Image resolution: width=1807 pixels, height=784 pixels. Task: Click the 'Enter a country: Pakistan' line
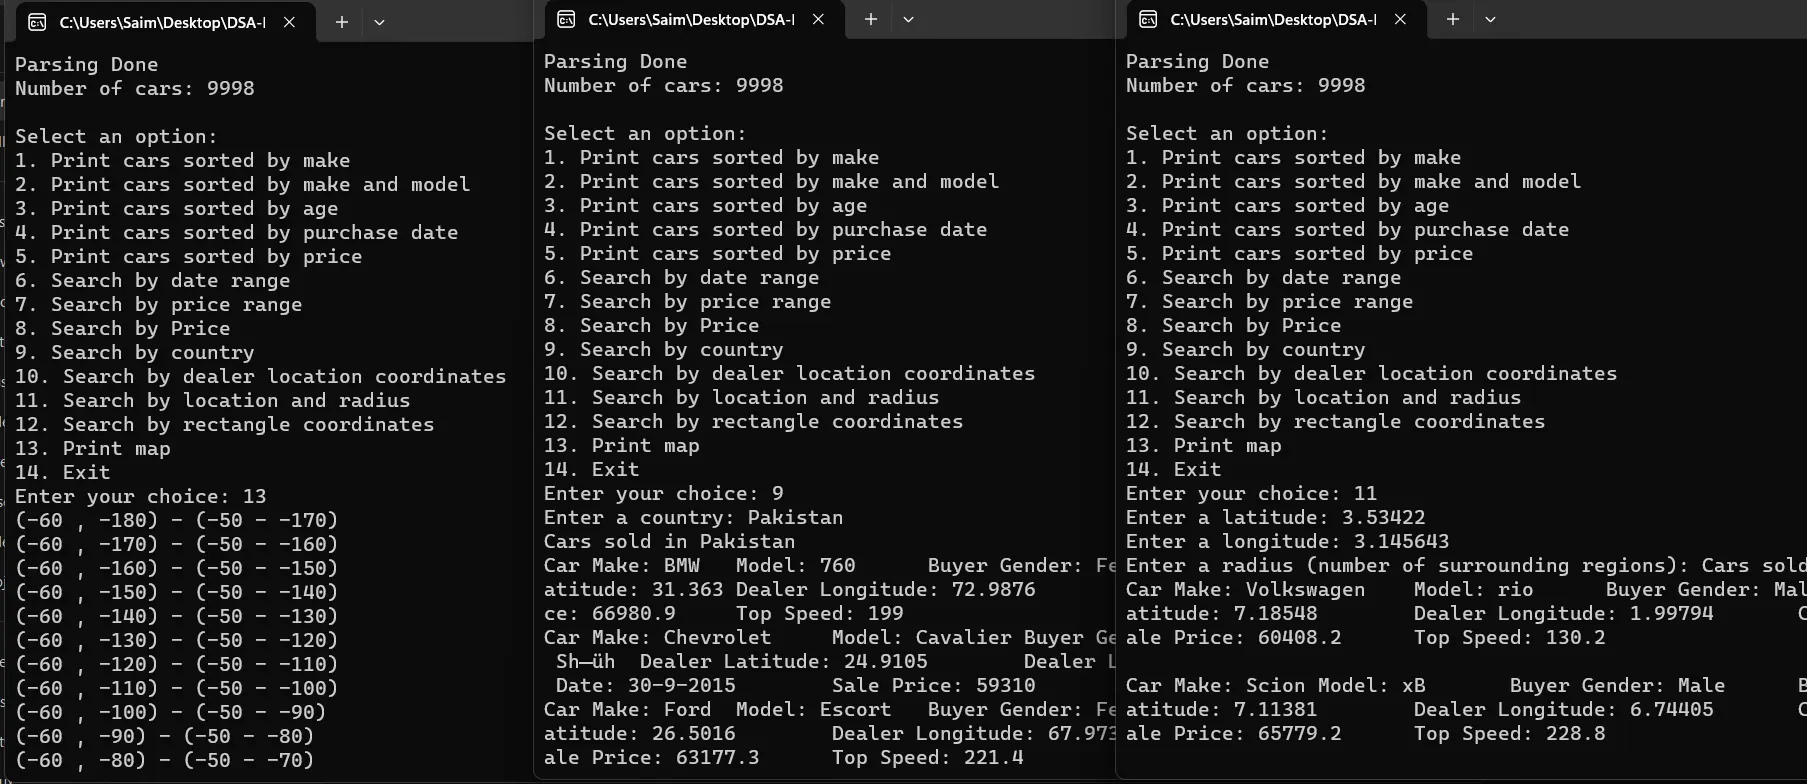[x=693, y=518]
